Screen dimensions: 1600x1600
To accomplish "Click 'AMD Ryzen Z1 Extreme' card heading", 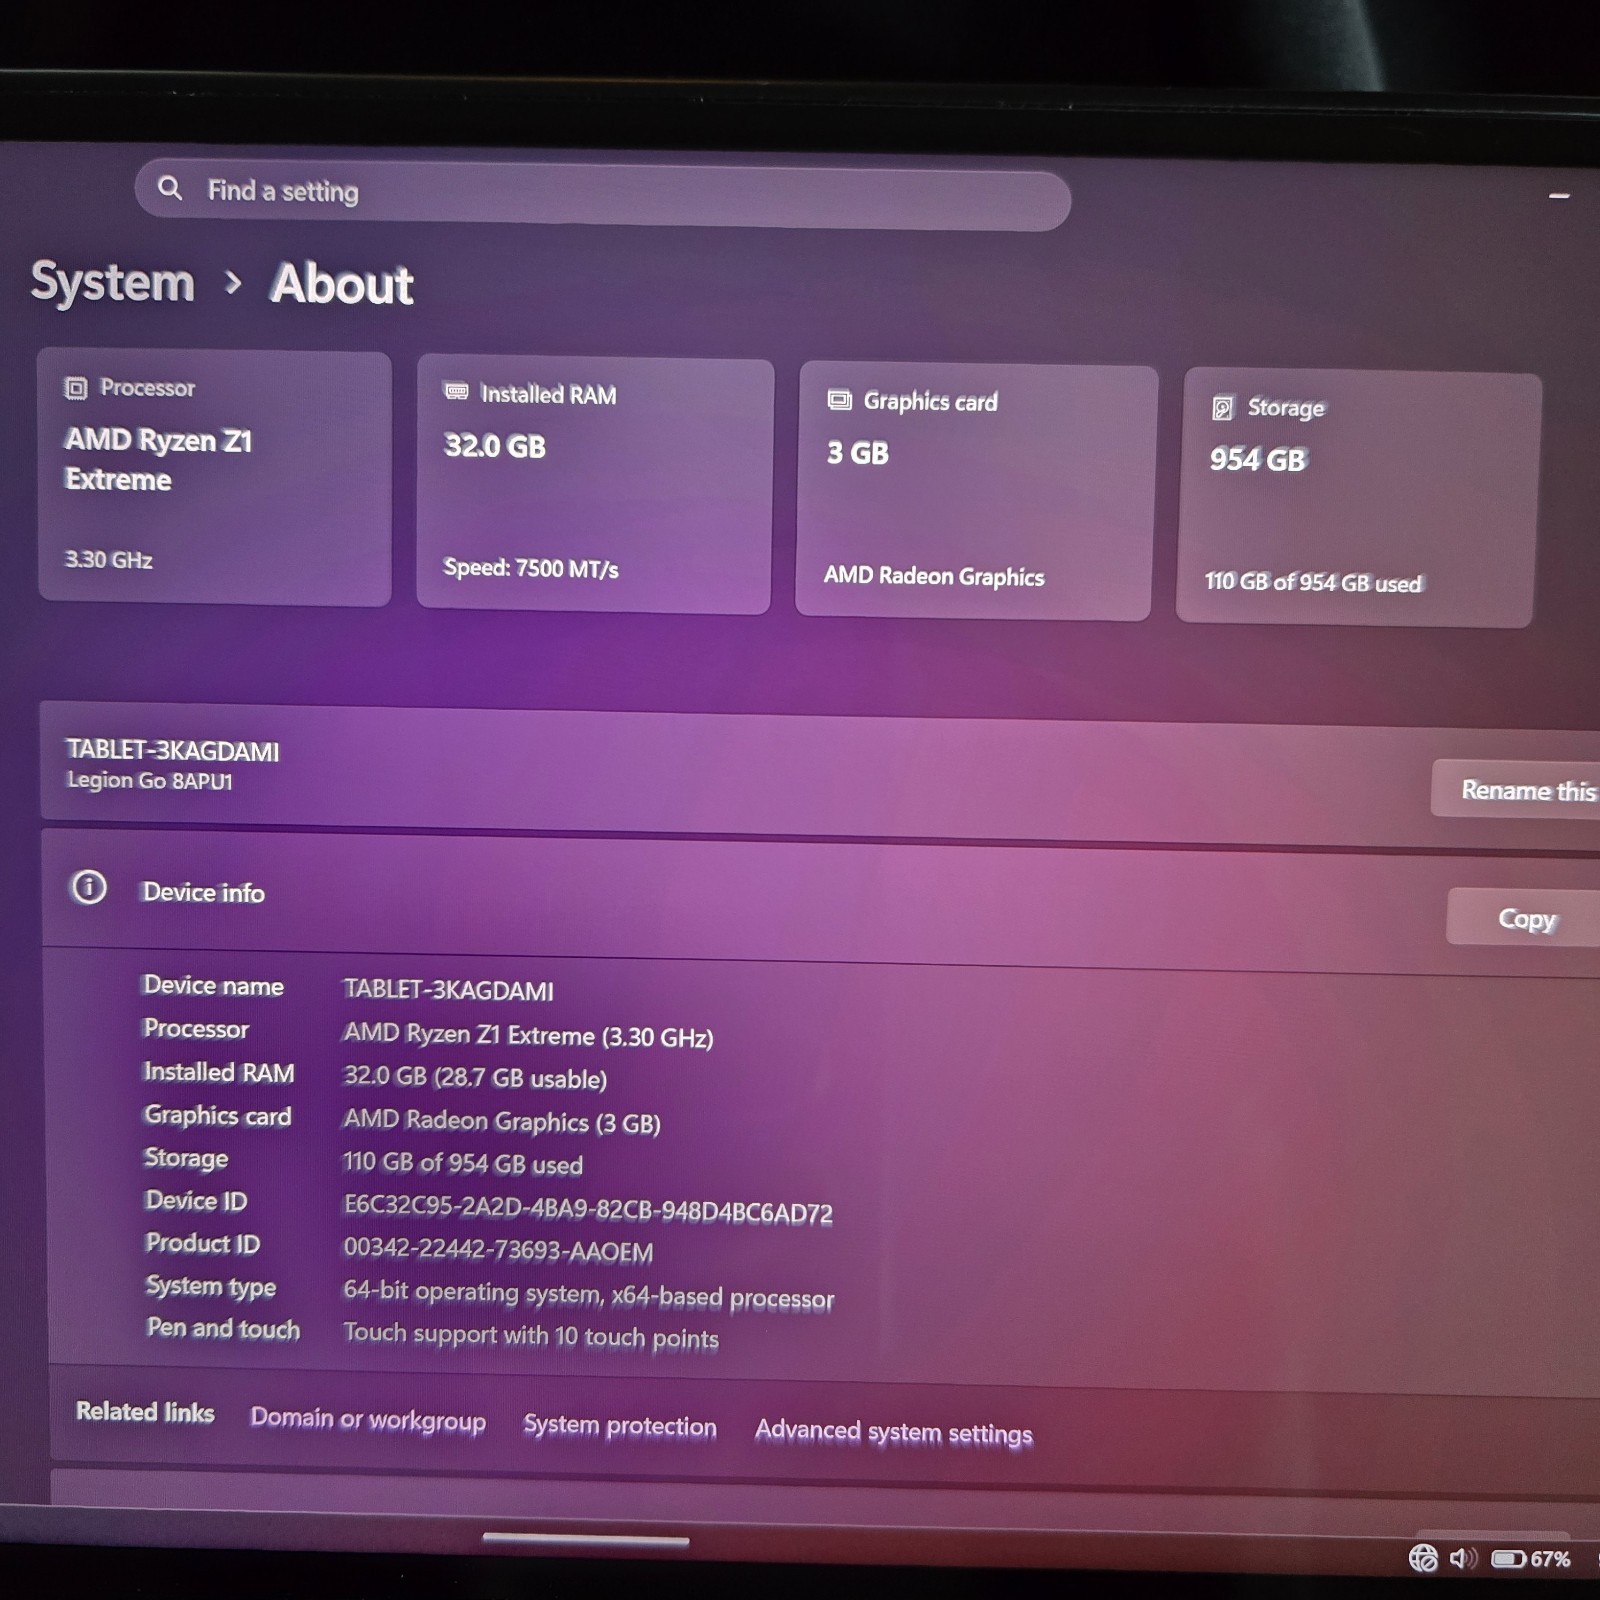I will tap(158, 459).
